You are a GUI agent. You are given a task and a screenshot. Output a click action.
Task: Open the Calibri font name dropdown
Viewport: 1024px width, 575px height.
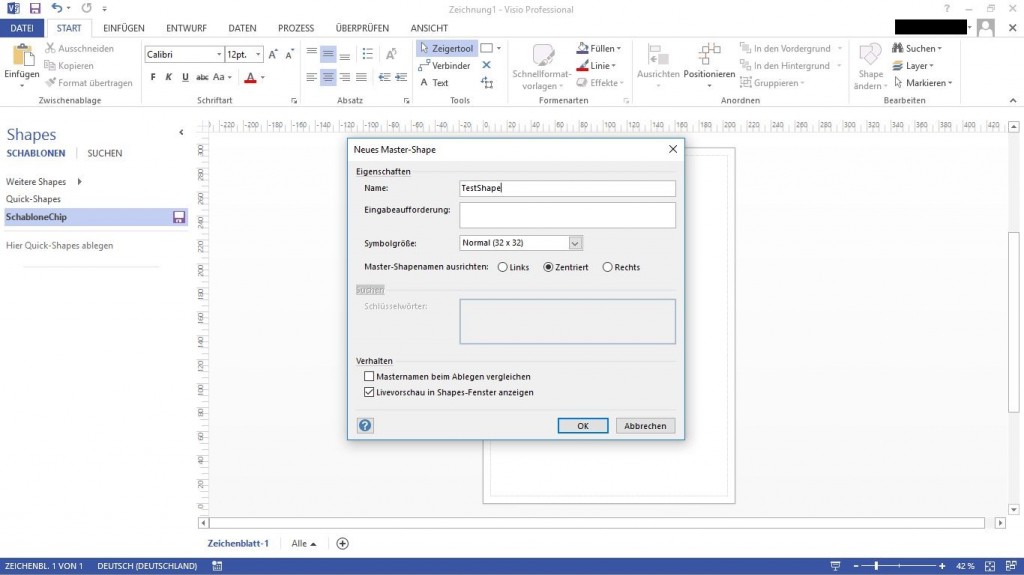(x=218, y=54)
